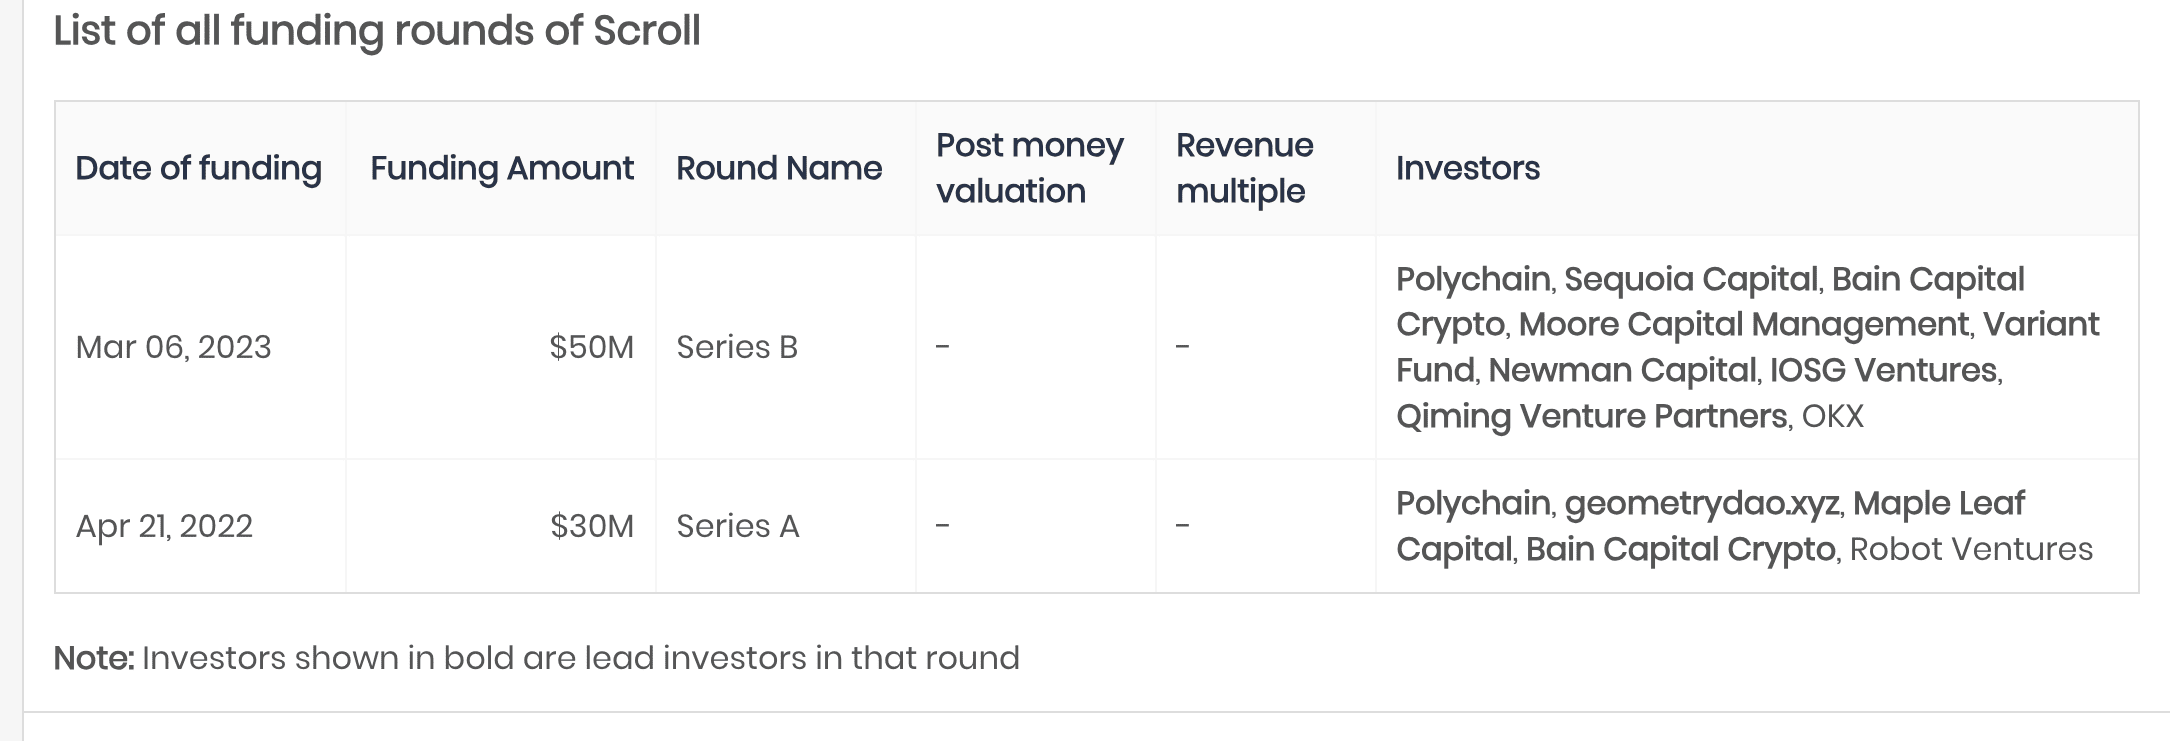Click the Date of funding column header

[x=199, y=168]
